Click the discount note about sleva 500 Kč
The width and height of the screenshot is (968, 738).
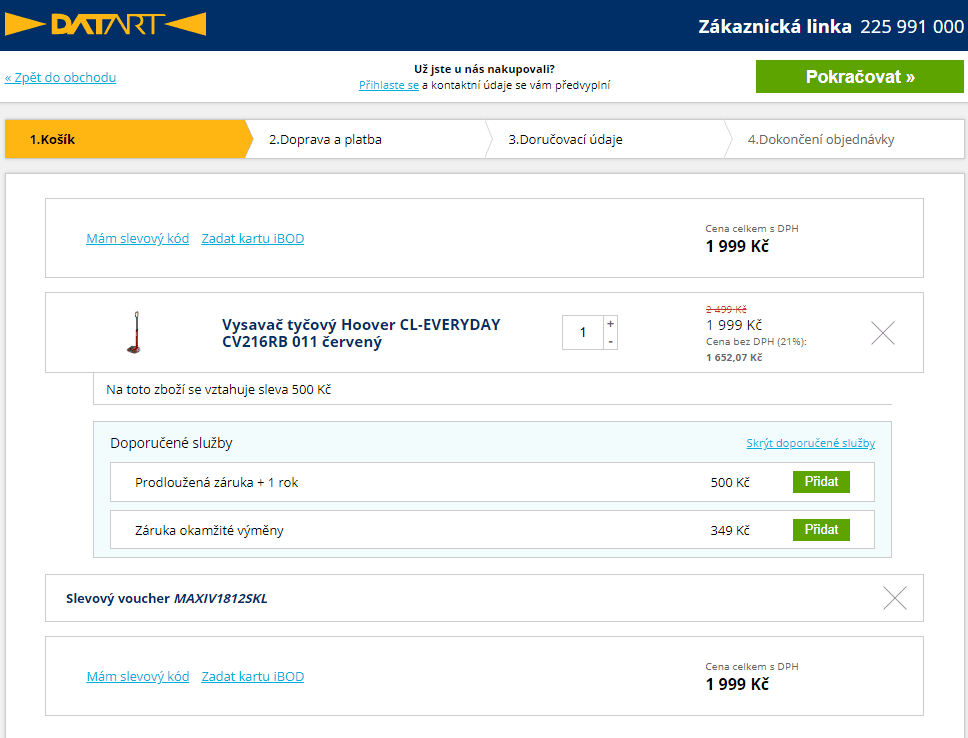point(219,390)
